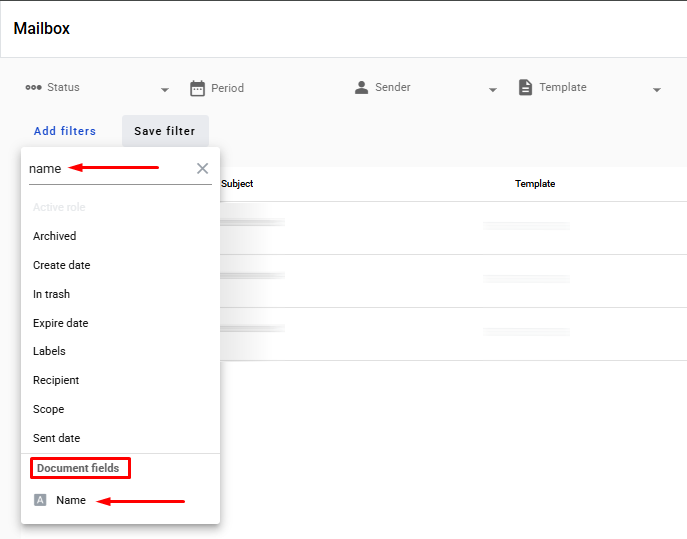Viewport: 687px width, 539px height.
Task: Choose Expire date from the list
Action: point(61,323)
